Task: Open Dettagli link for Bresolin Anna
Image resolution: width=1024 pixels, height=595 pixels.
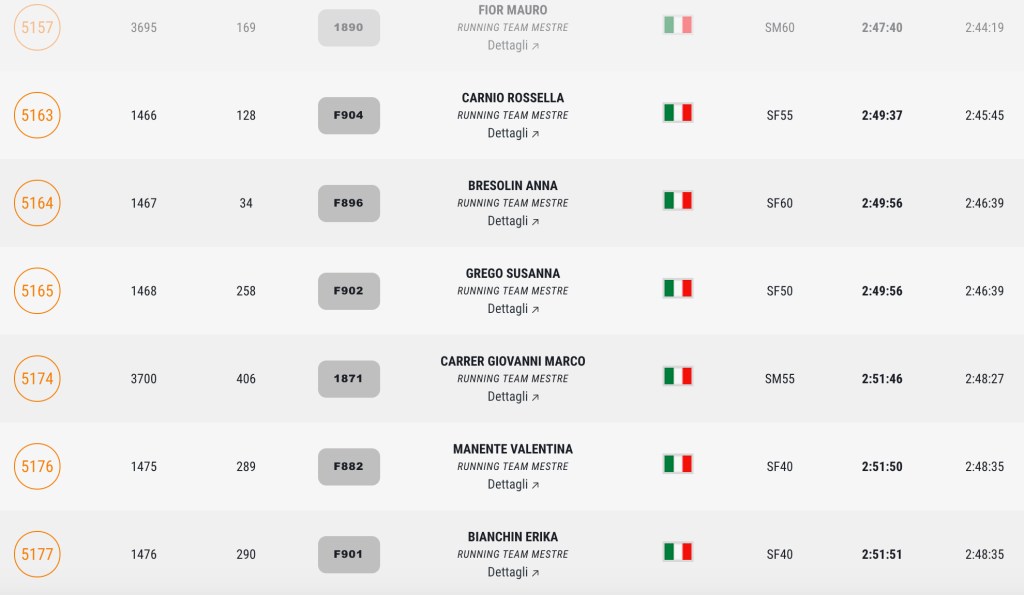Action: point(513,221)
